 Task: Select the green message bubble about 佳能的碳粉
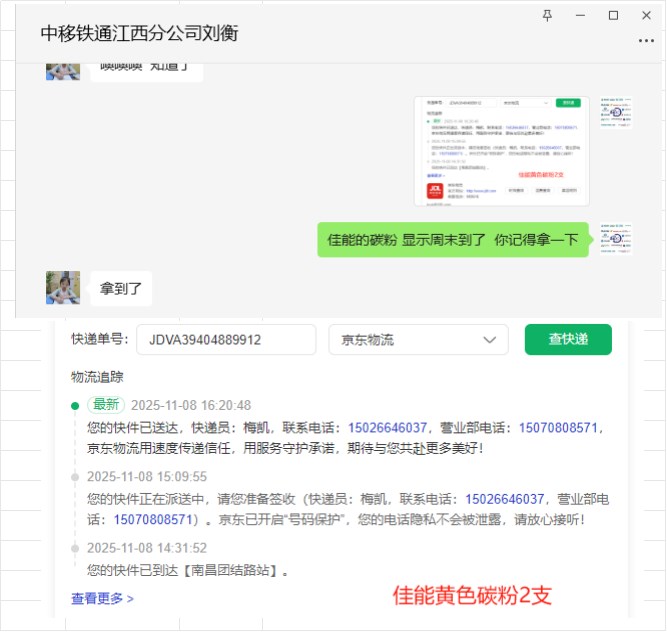click(453, 240)
